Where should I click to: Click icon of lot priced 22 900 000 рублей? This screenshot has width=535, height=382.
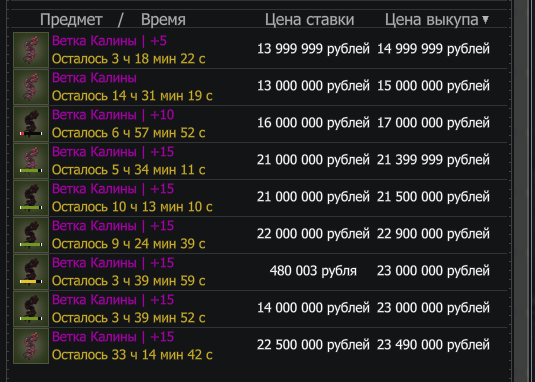(x=31, y=235)
